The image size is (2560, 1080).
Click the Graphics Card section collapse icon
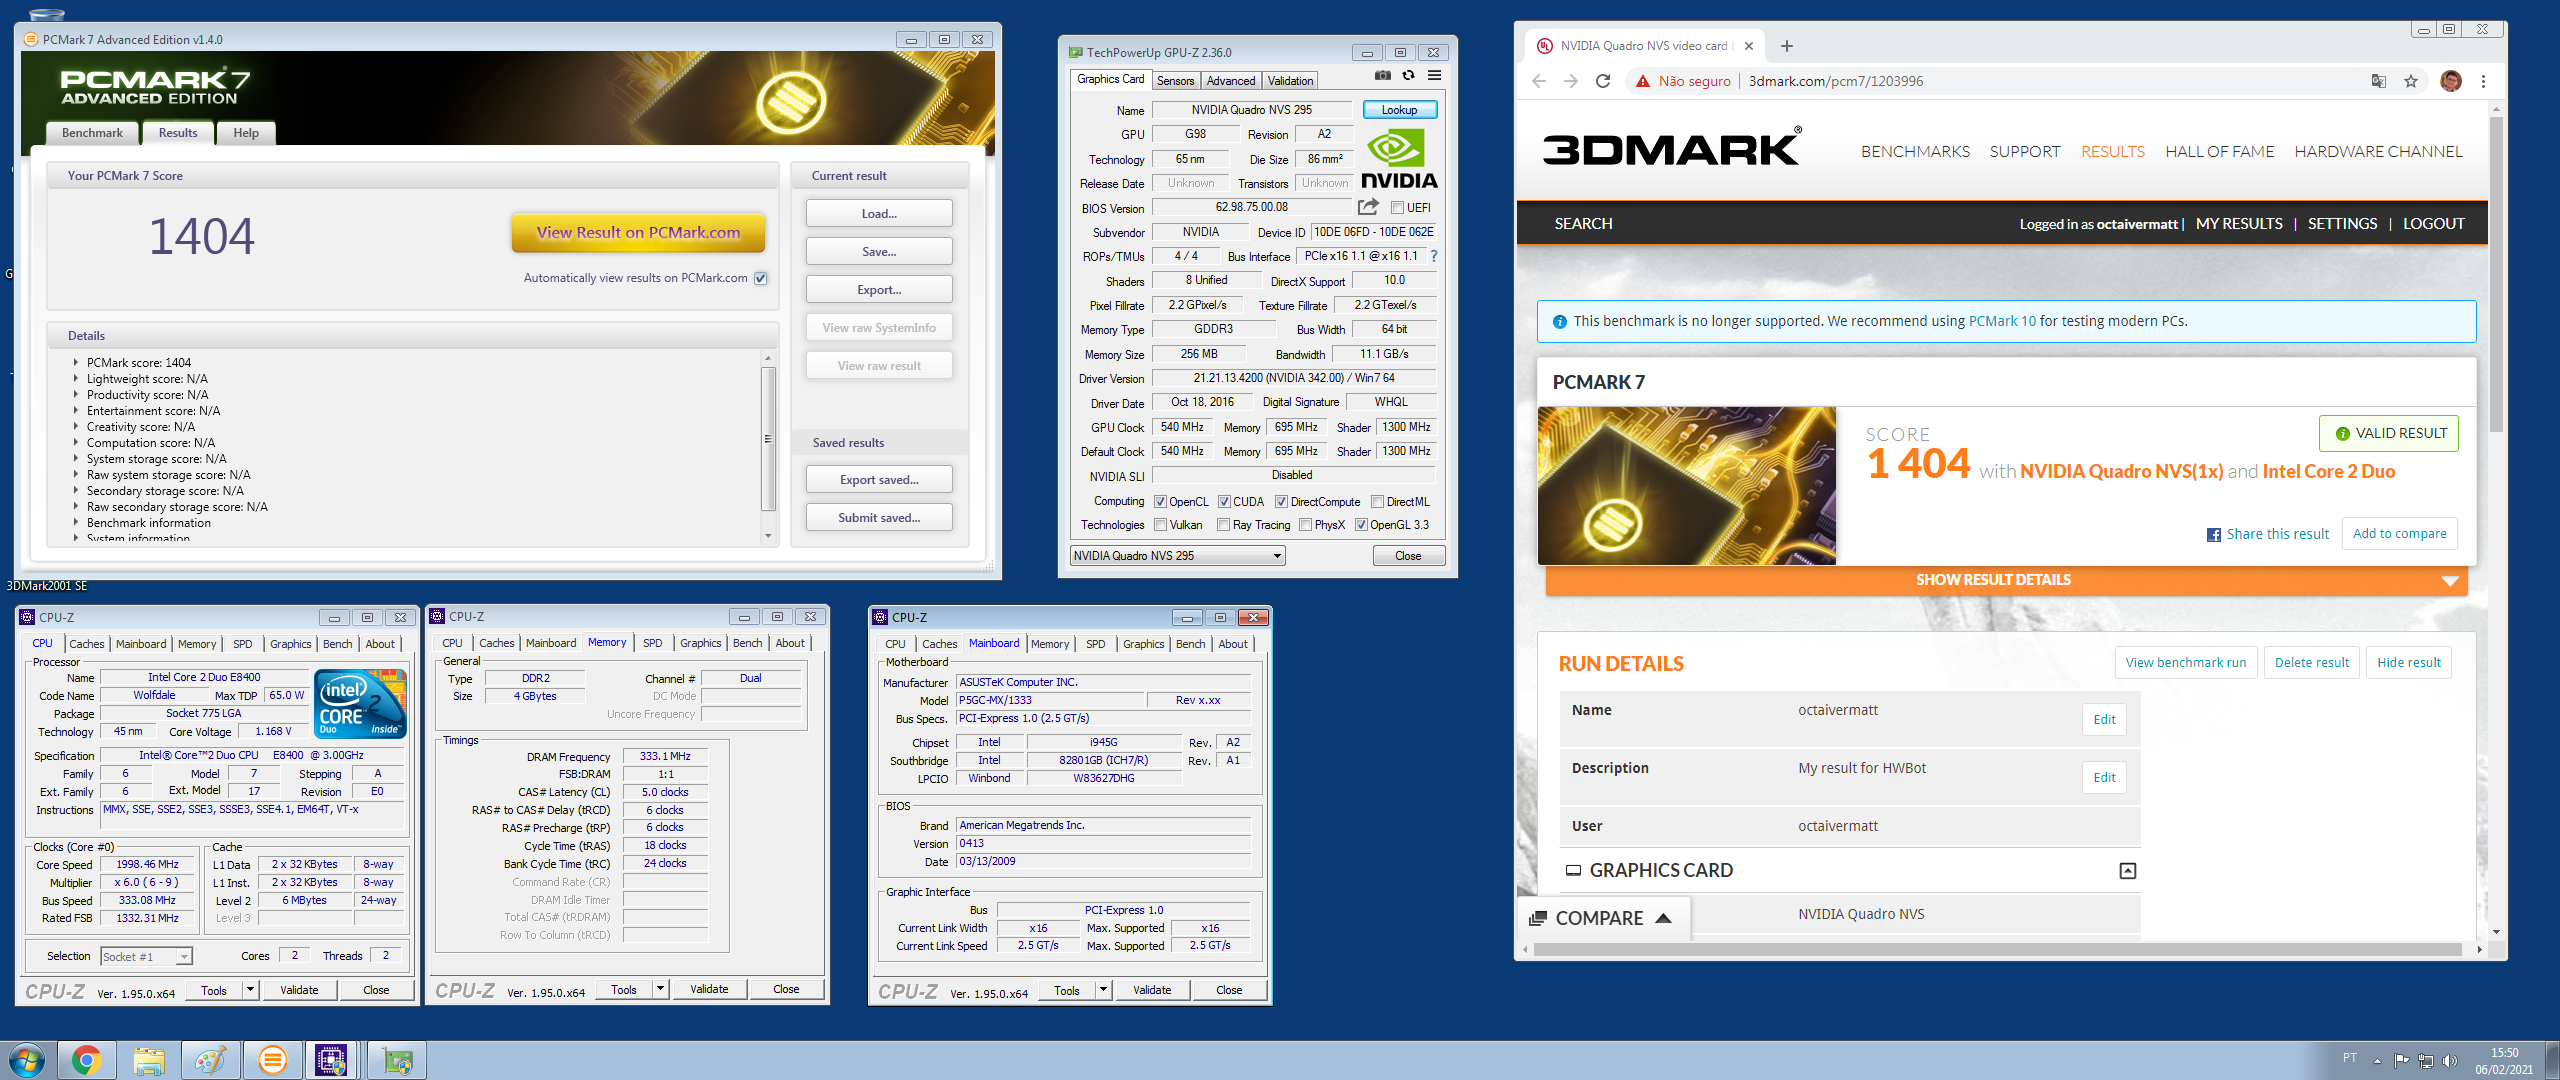tap(2128, 871)
